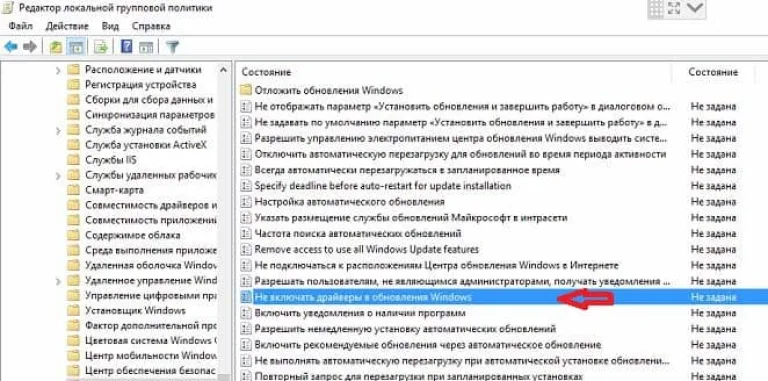
Task: Export list using the toolbar icon
Action: click(101, 47)
